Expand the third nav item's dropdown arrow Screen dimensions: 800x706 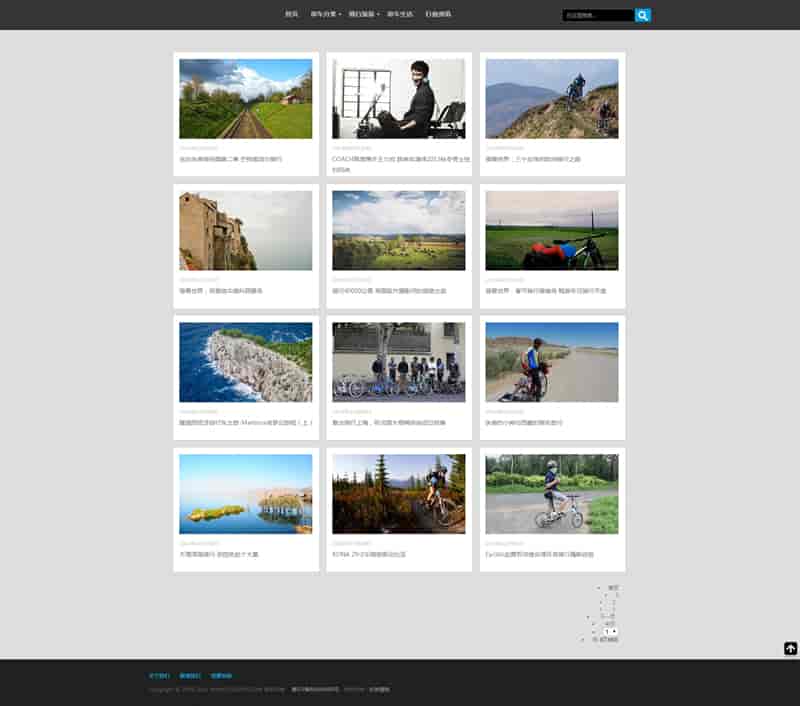tap(378, 15)
